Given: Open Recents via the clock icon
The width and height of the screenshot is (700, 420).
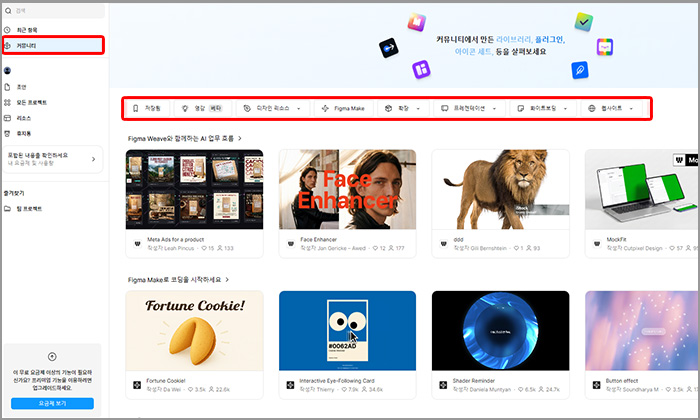Looking at the screenshot, I should (7, 30).
